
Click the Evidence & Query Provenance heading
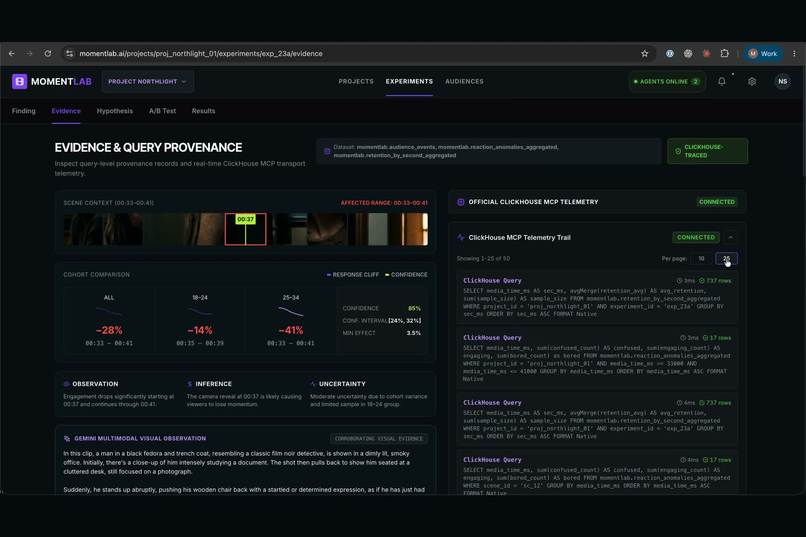tap(148, 147)
